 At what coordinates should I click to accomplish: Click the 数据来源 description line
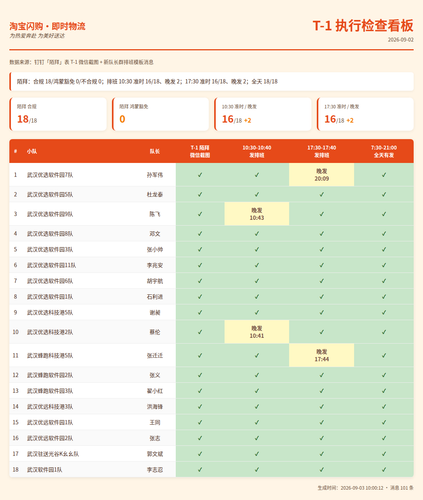81,62
